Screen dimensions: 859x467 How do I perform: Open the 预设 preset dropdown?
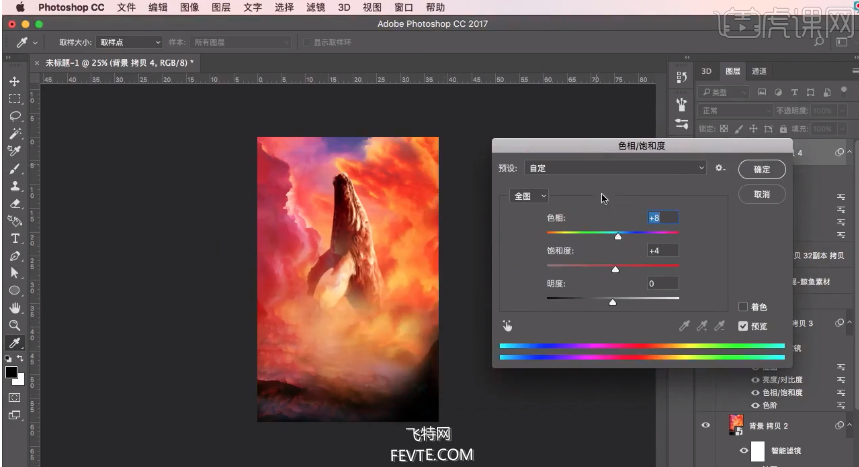coord(615,168)
